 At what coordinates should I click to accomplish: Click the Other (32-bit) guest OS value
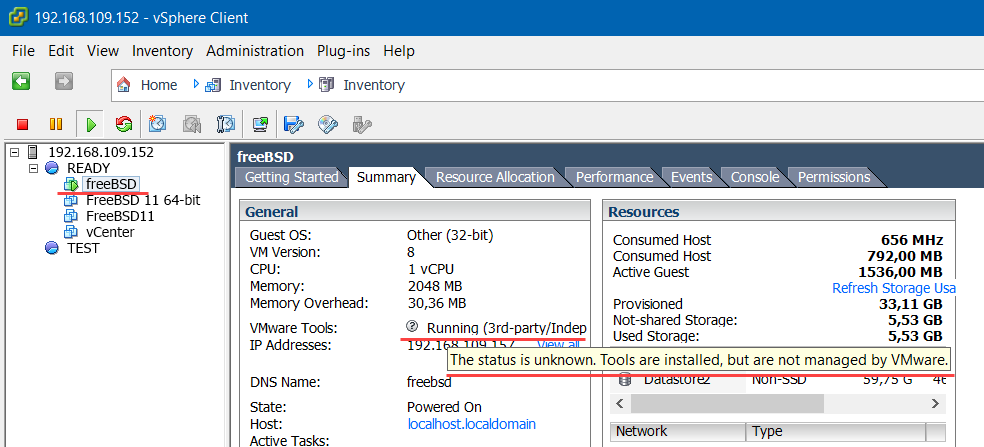click(x=451, y=236)
